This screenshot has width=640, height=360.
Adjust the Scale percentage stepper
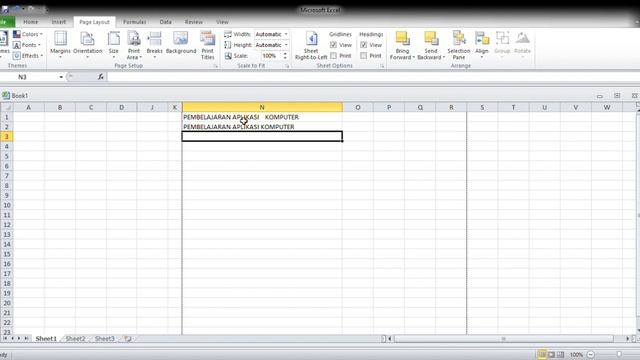285,56
